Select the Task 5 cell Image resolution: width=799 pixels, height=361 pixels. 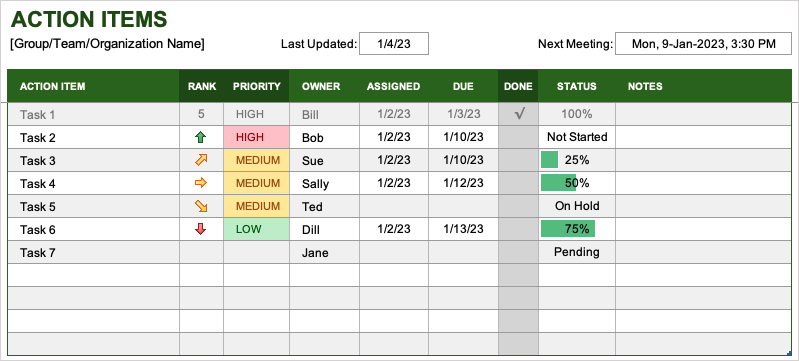point(93,206)
